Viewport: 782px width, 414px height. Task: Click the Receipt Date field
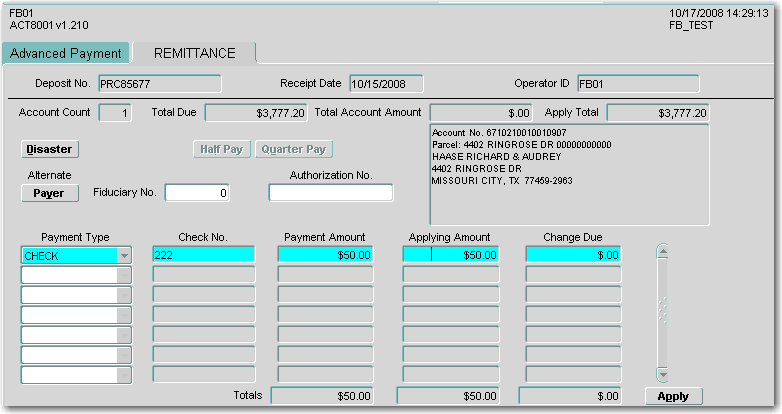pyautogui.click(x=385, y=83)
